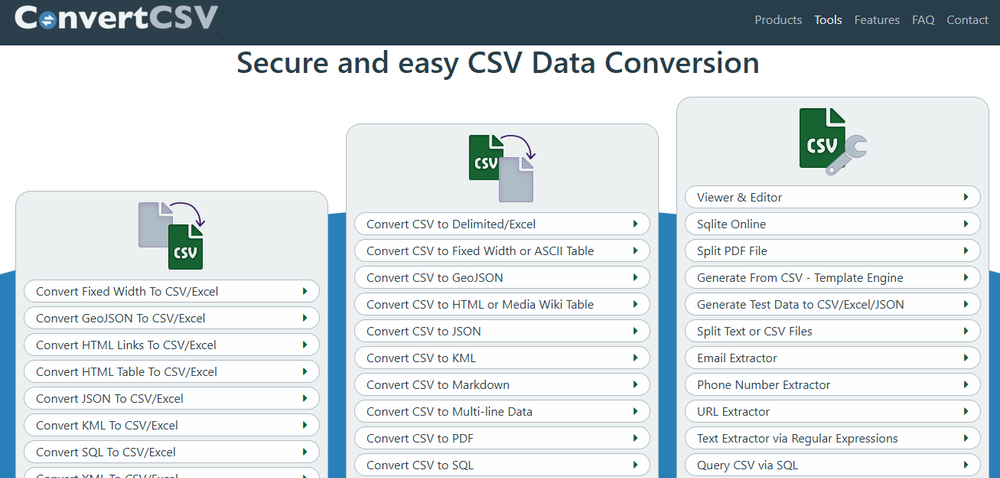Open the Split PDF File tool
The width and height of the screenshot is (1000, 478).
(x=832, y=250)
